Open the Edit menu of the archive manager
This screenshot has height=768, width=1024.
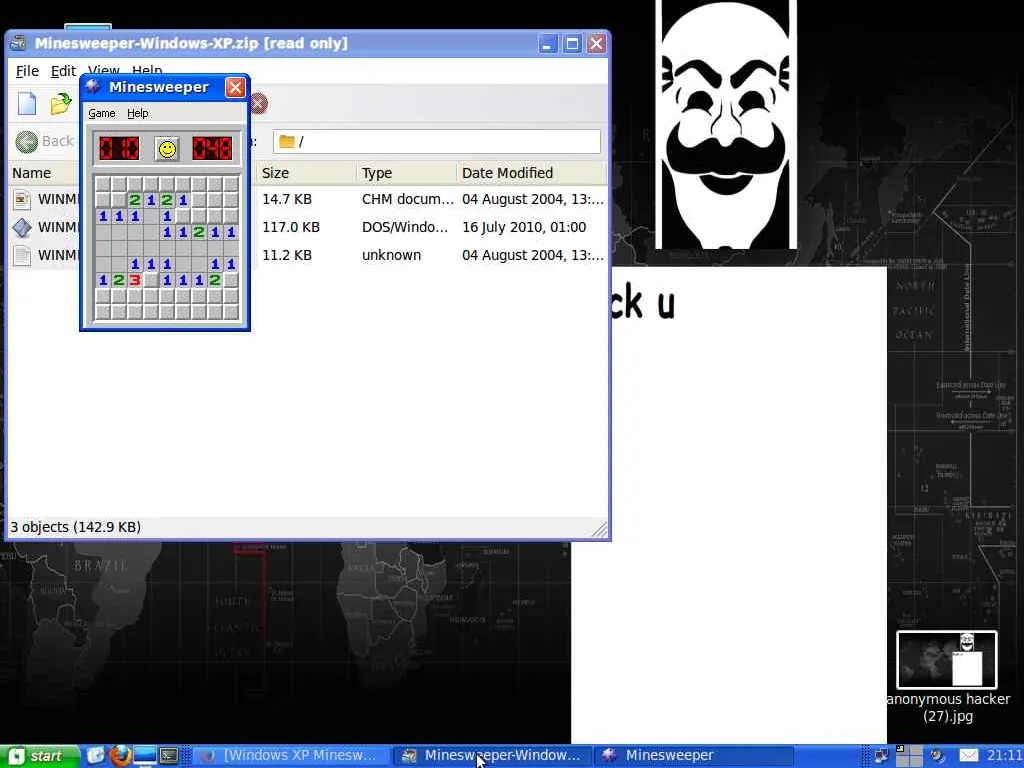tap(63, 71)
